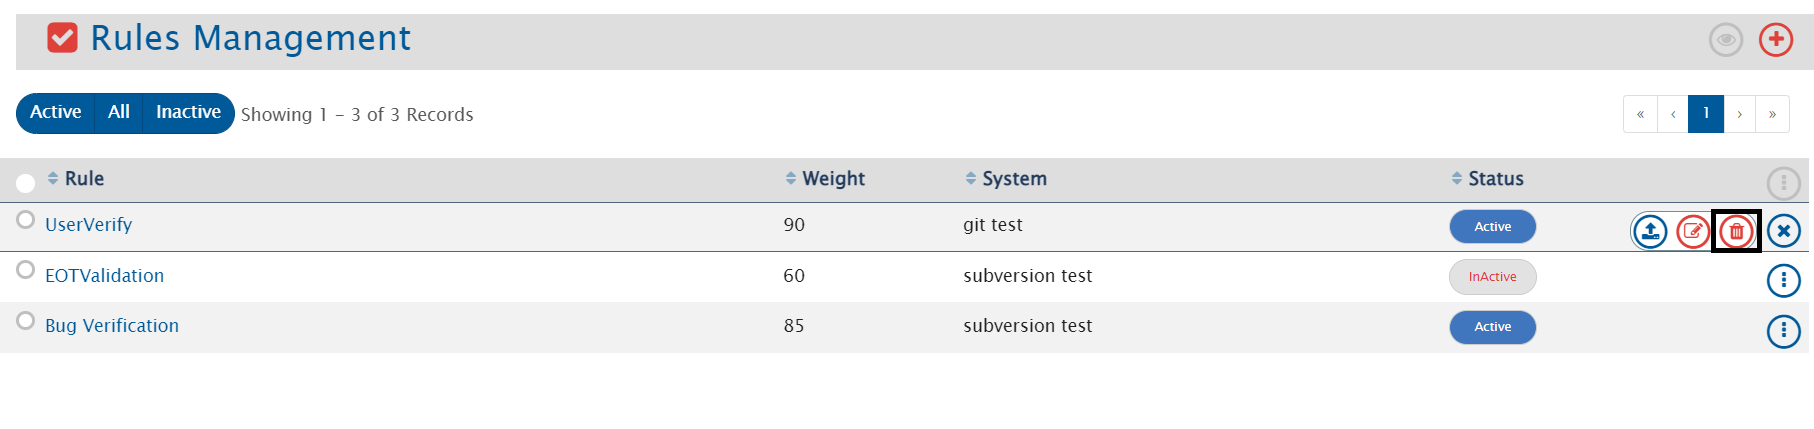1814x429 pixels.
Task: Go to the last page of records
Action: [1772, 114]
